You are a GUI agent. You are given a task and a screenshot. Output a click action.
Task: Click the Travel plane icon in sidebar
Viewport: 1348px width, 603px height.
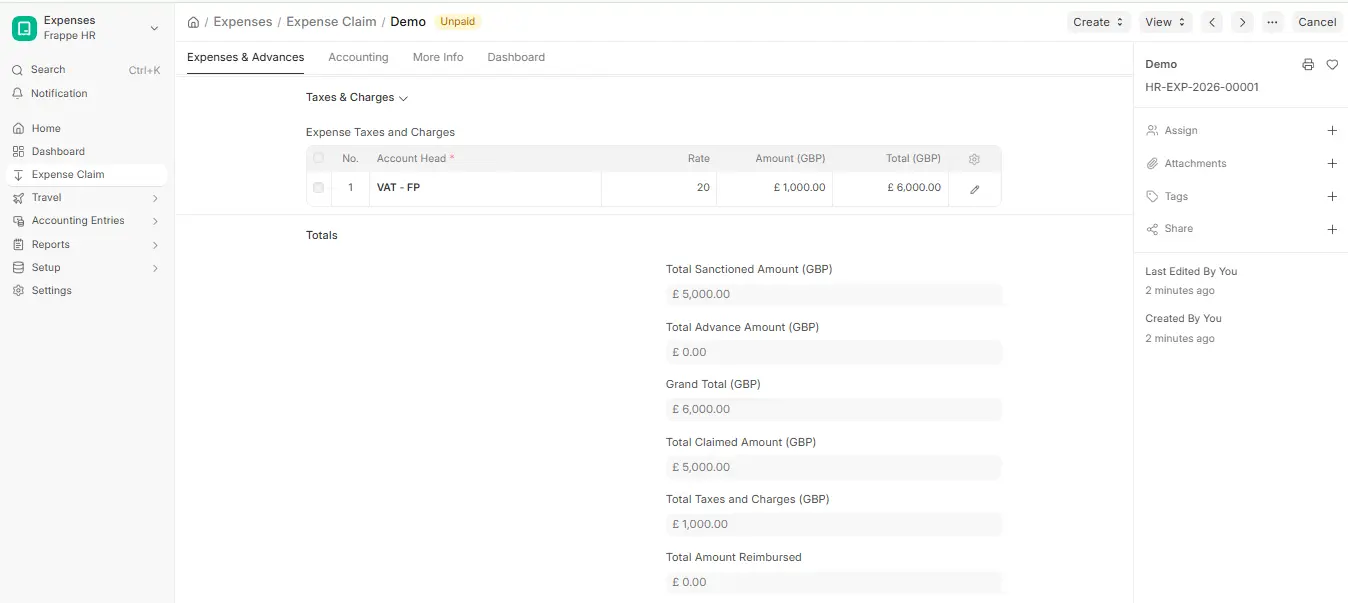17,197
